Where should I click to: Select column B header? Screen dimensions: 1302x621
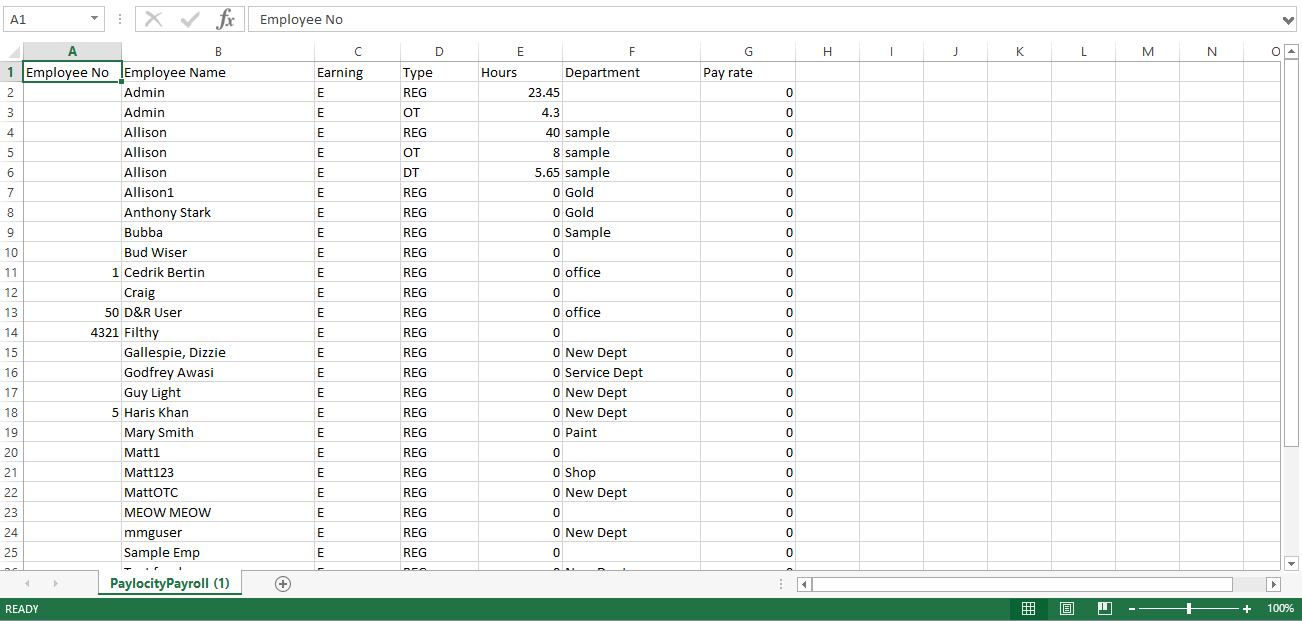218,52
